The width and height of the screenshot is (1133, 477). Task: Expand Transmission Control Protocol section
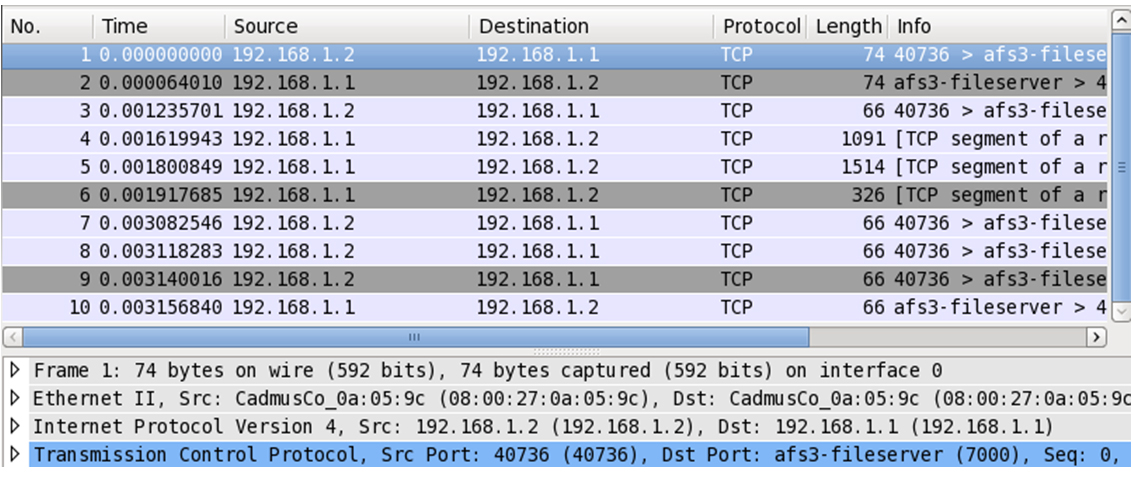coord(14,455)
